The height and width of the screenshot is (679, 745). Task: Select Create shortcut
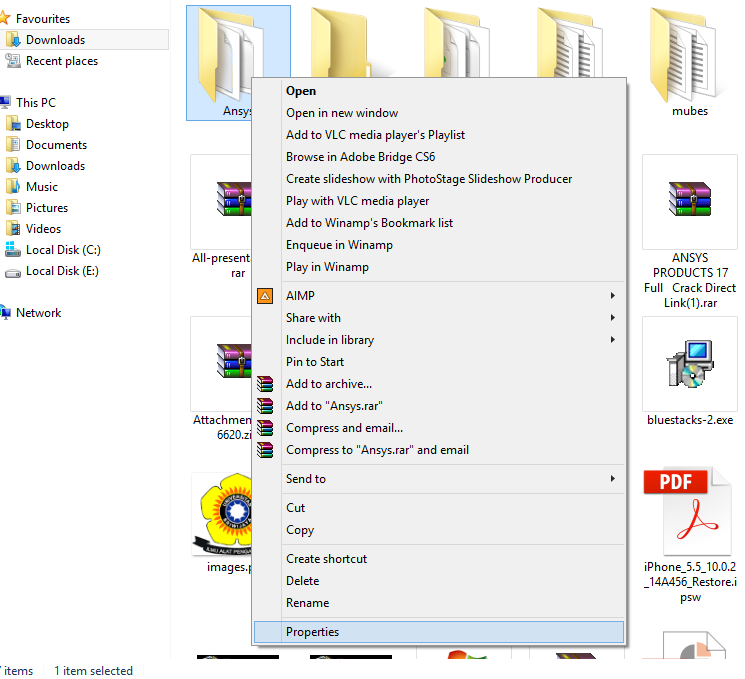439,559
